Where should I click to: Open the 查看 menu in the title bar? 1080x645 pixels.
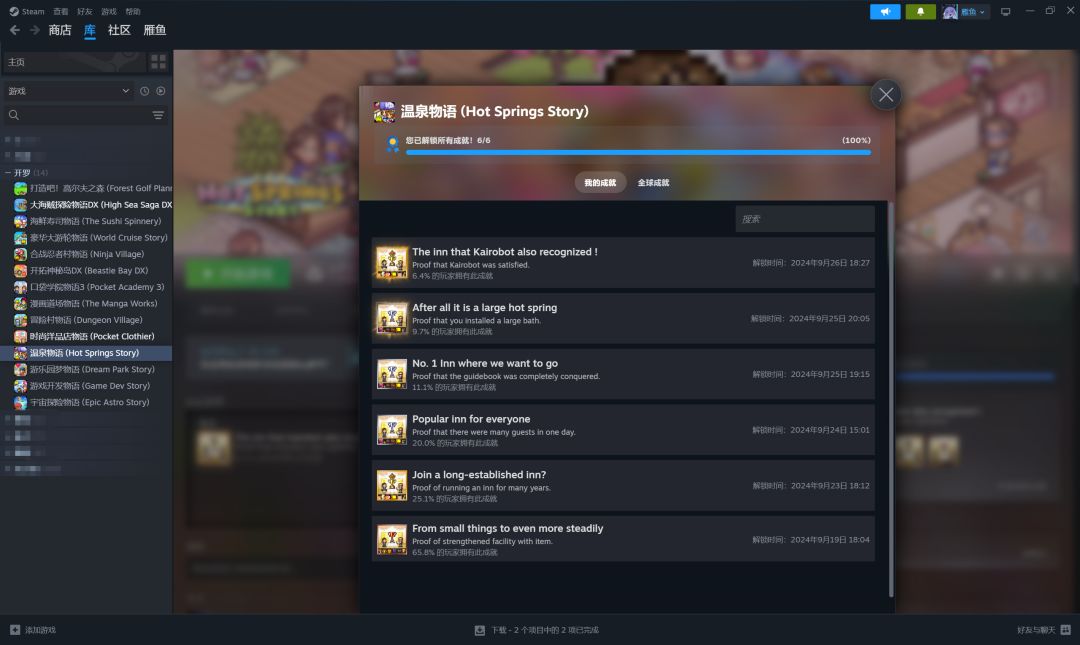click(61, 12)
